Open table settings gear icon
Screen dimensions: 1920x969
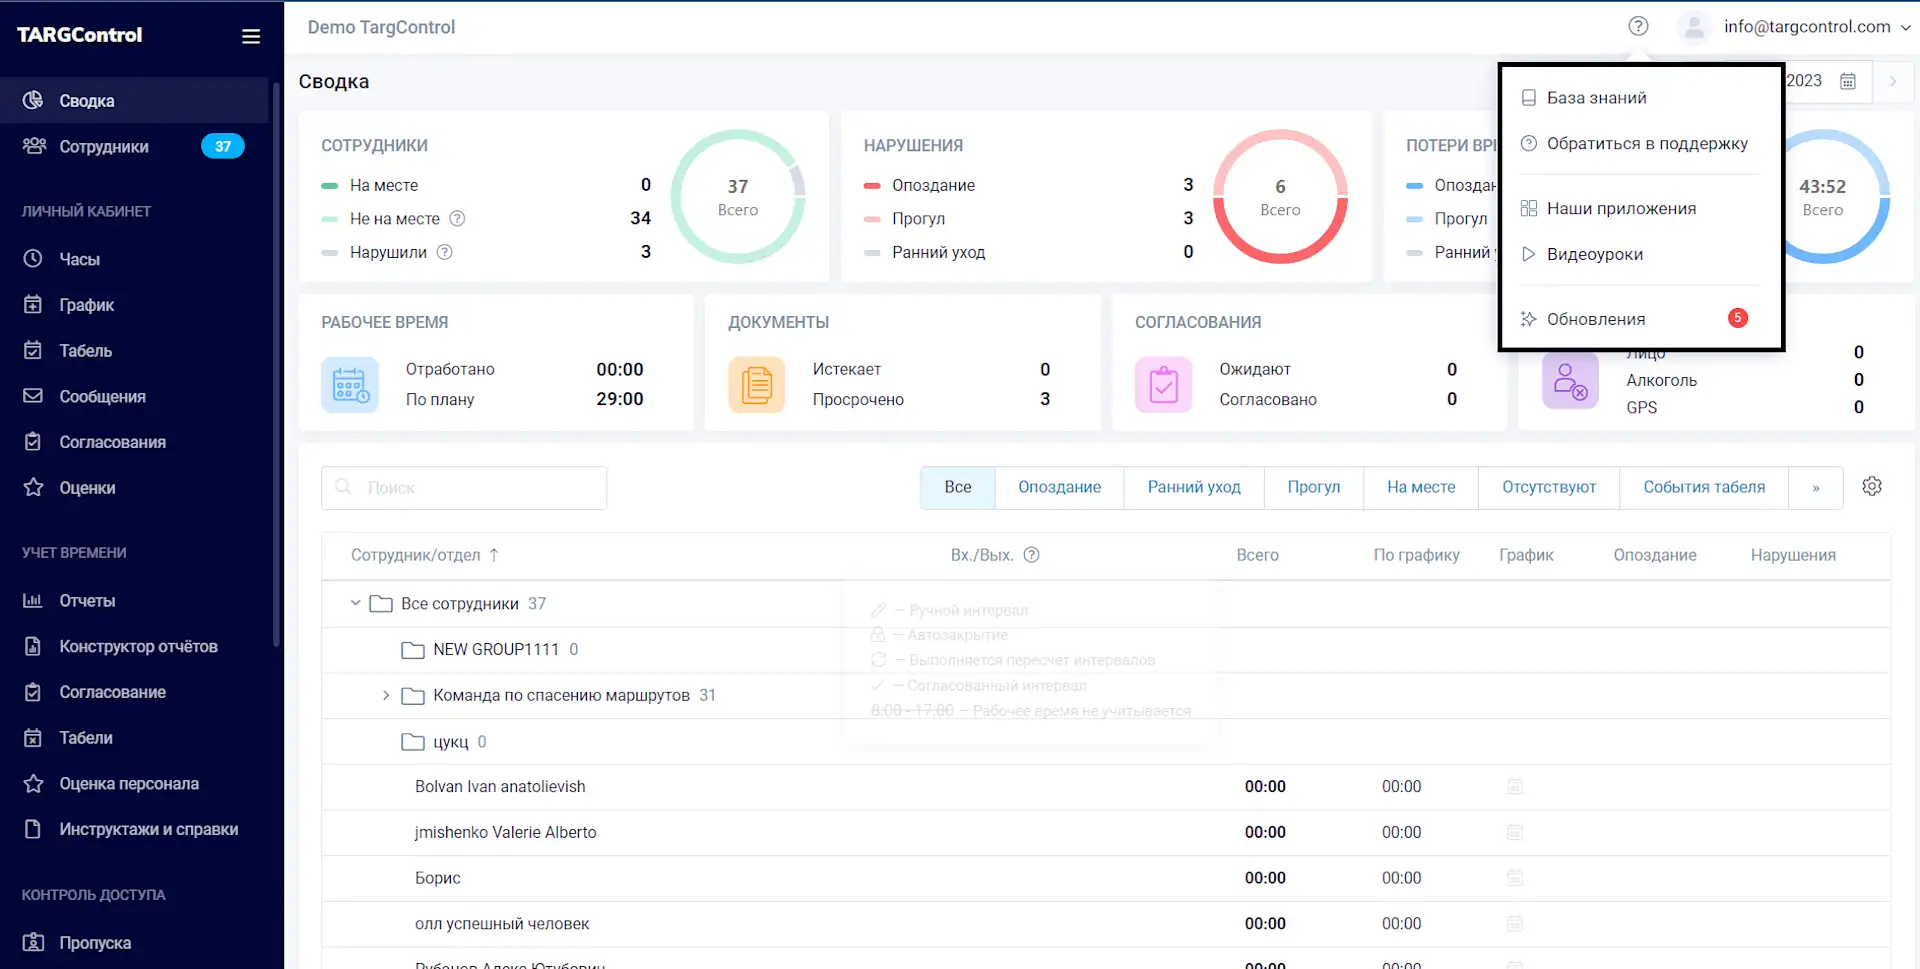pos(1872,486)
